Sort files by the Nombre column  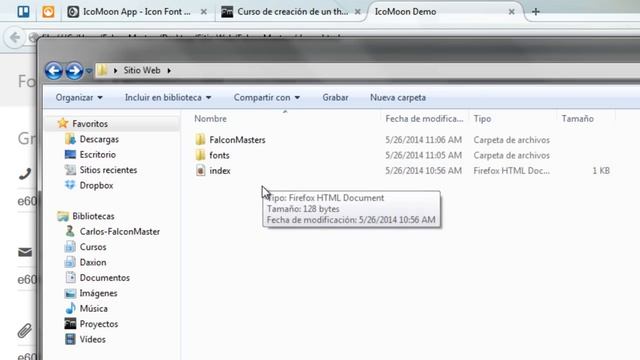pos(210,119)
